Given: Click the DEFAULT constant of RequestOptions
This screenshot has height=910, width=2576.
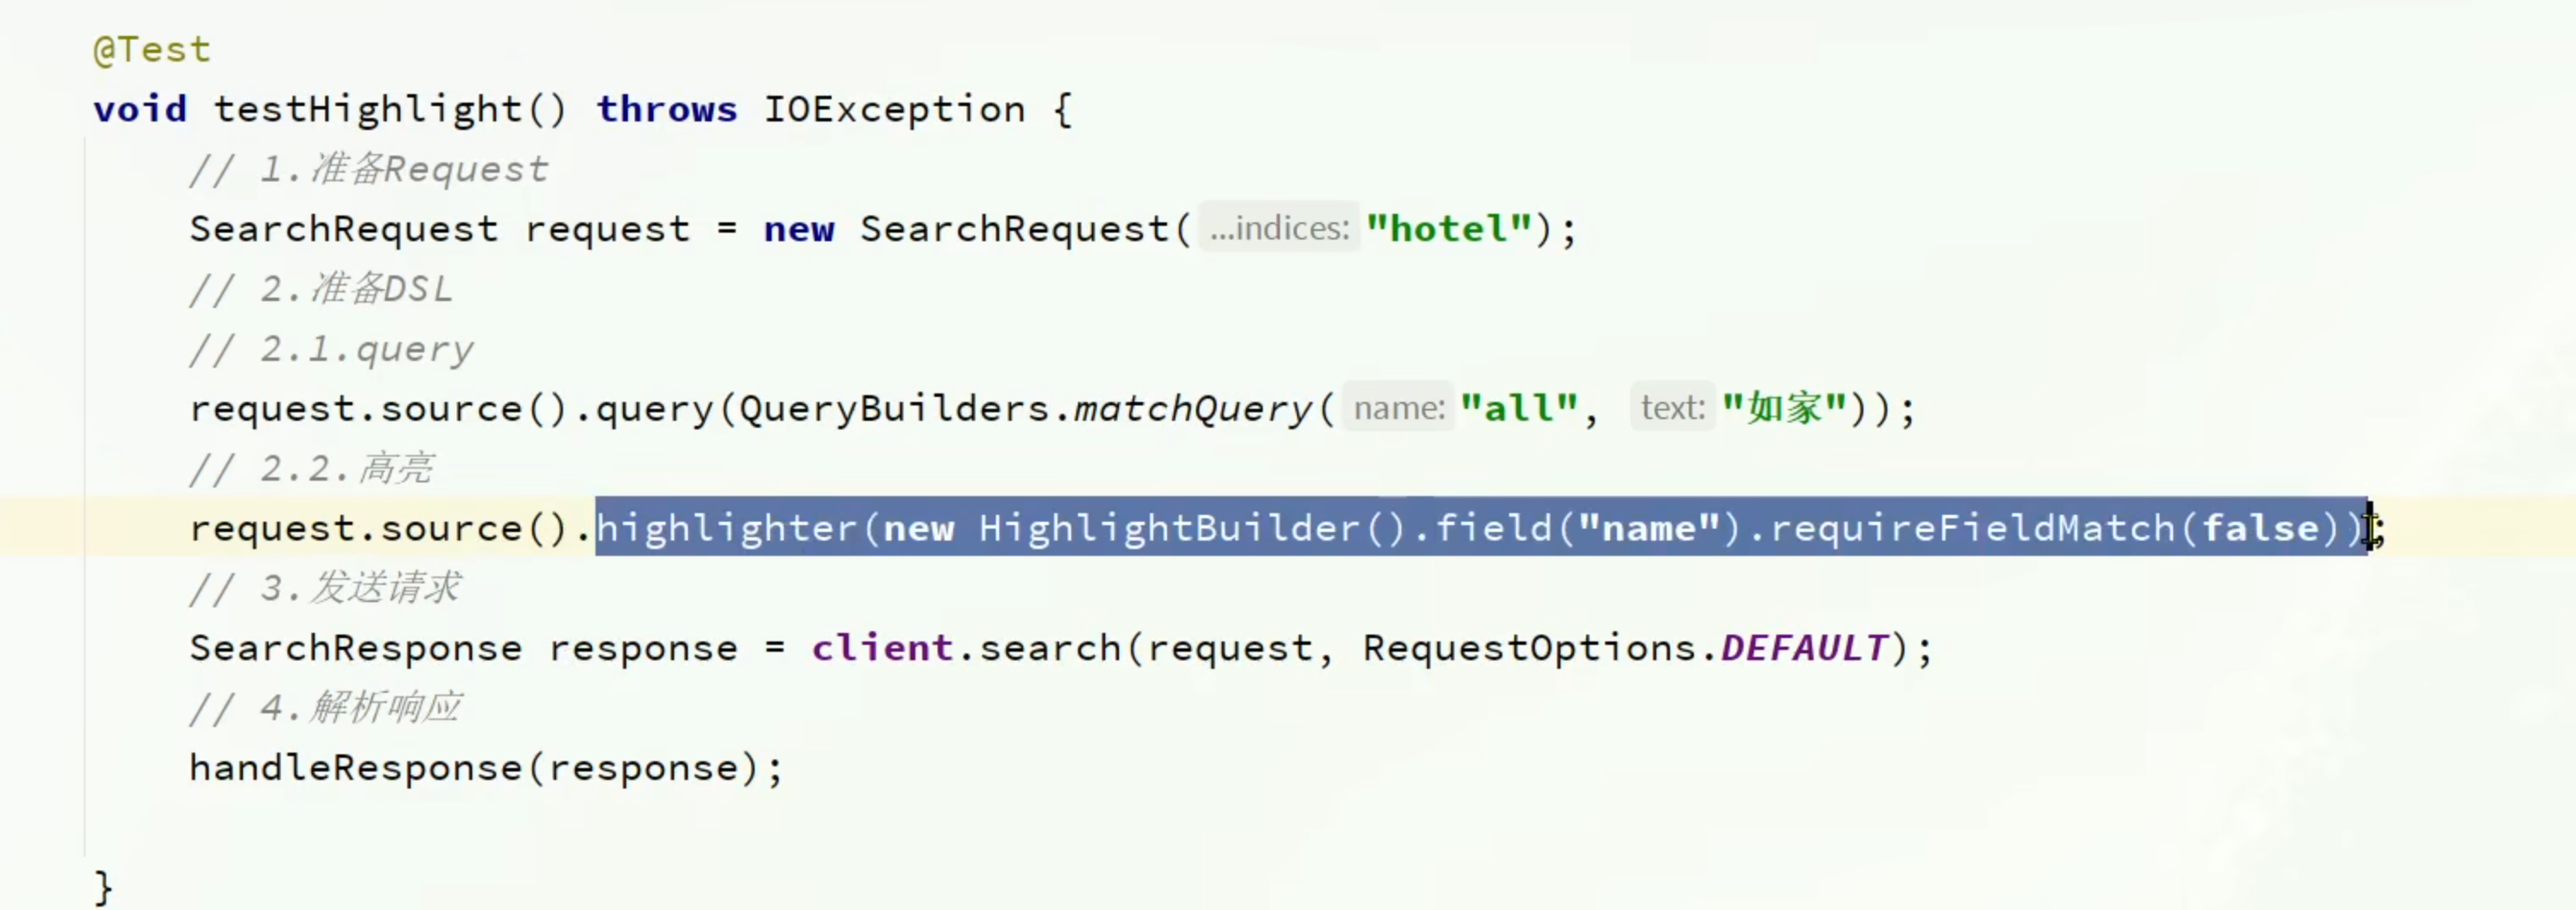Looking at the screenshot, I should click(1804, 648).
